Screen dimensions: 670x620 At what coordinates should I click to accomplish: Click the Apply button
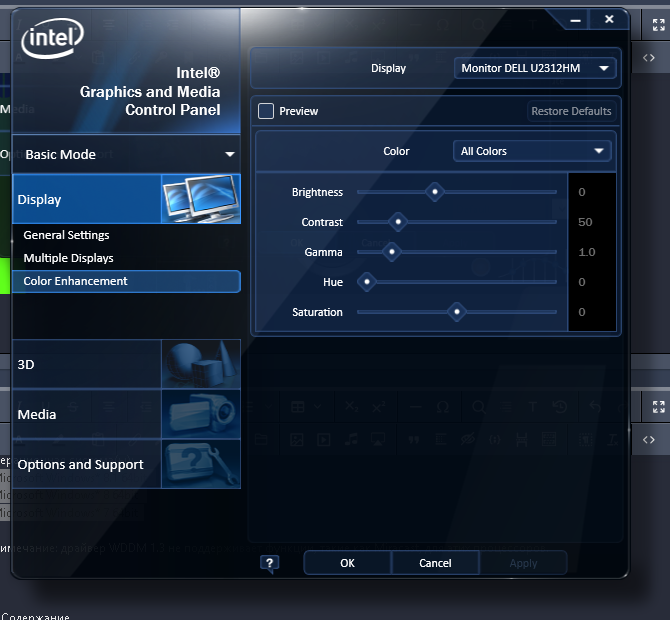pyautogui.click(x=523, y=563)
